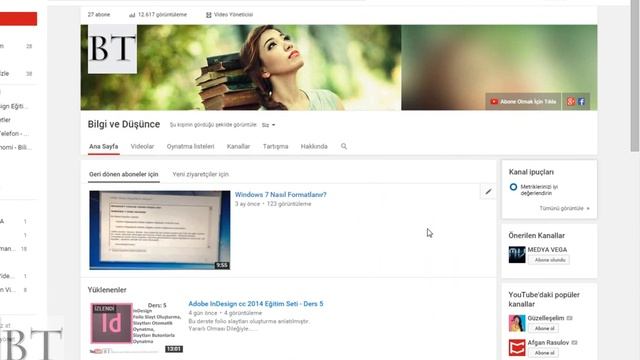Viewport: 640px width, 360px height.
Task: Open Hakkında tab
Action: [314, 146]
